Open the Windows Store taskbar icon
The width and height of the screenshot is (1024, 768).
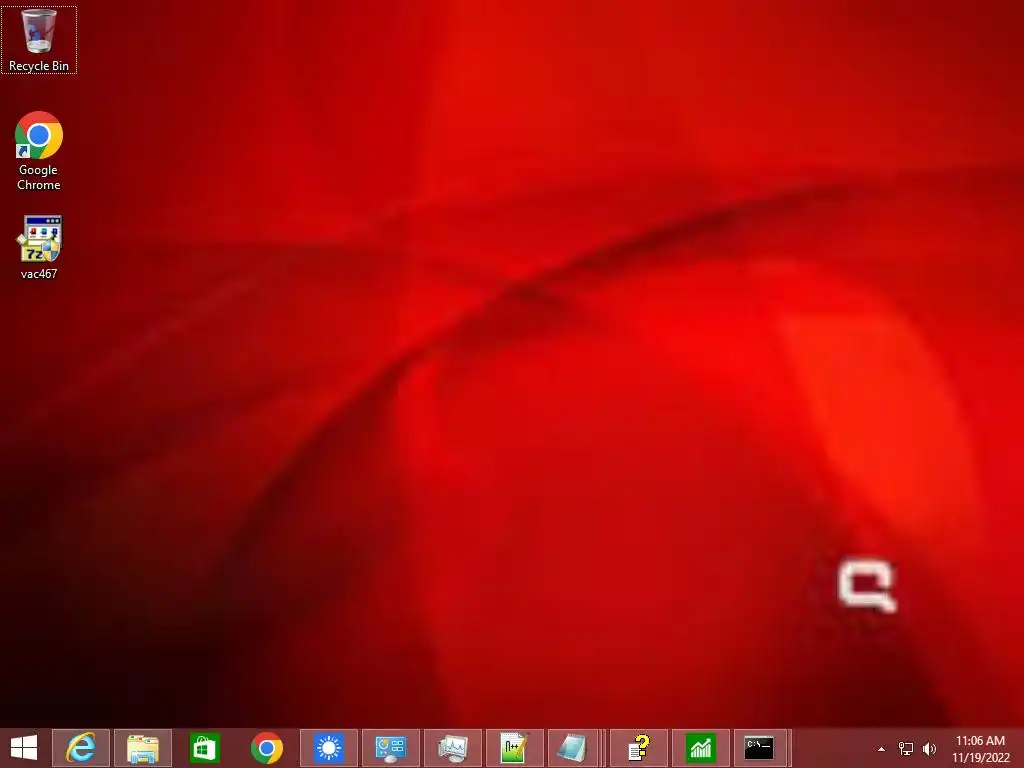click(x=204, y=748)
